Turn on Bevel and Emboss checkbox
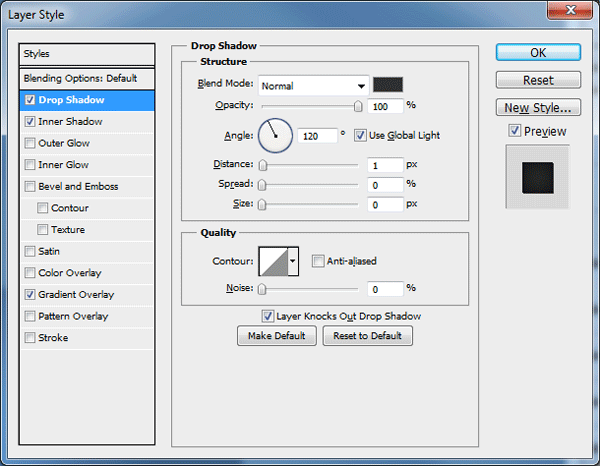This screenshot has width=600, height=466. pos(30,186)
